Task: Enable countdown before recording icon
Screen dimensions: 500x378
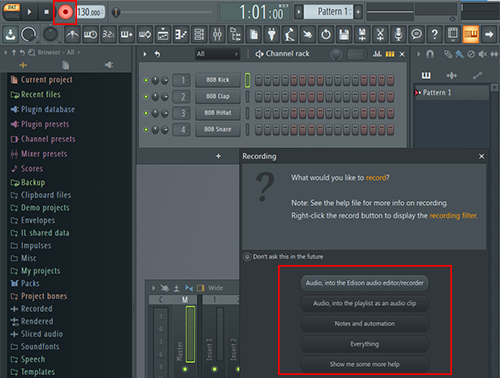Action: tap(108, 34)
